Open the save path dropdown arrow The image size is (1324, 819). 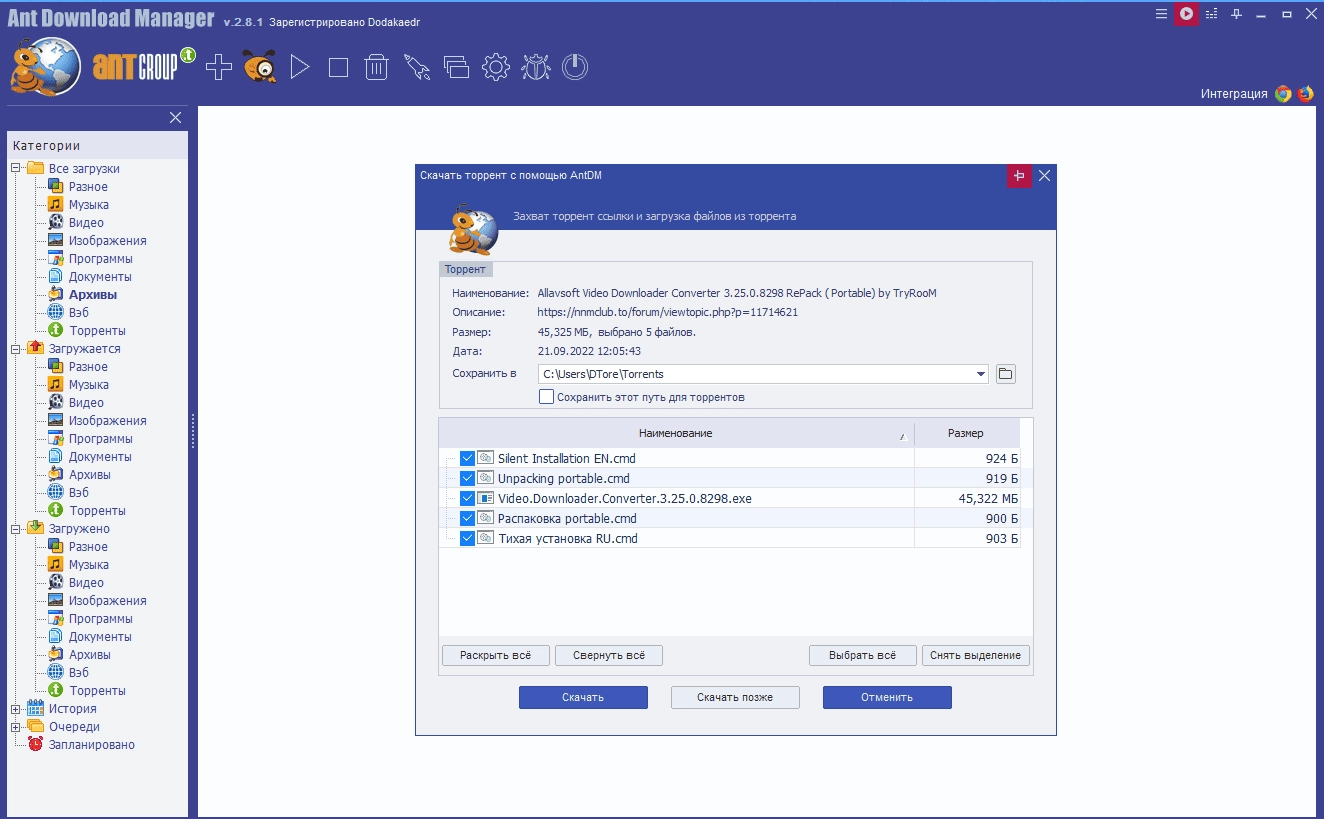coord(980,374)
